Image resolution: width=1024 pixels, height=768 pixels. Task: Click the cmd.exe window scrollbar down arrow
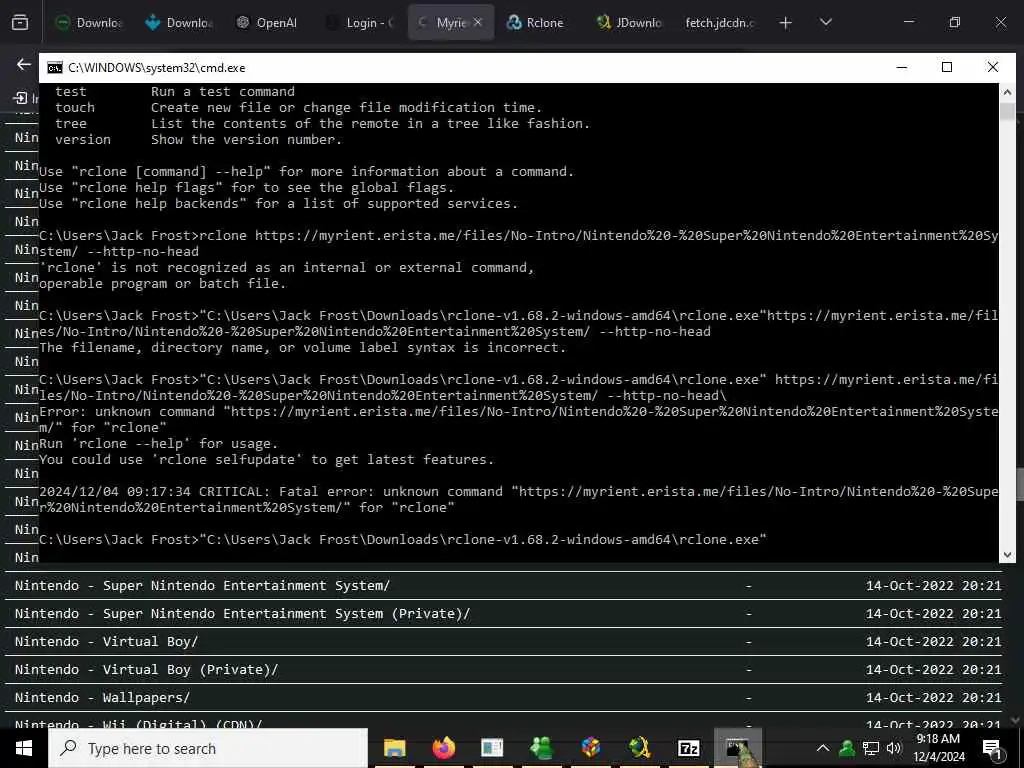click(x=1007, y=554)
